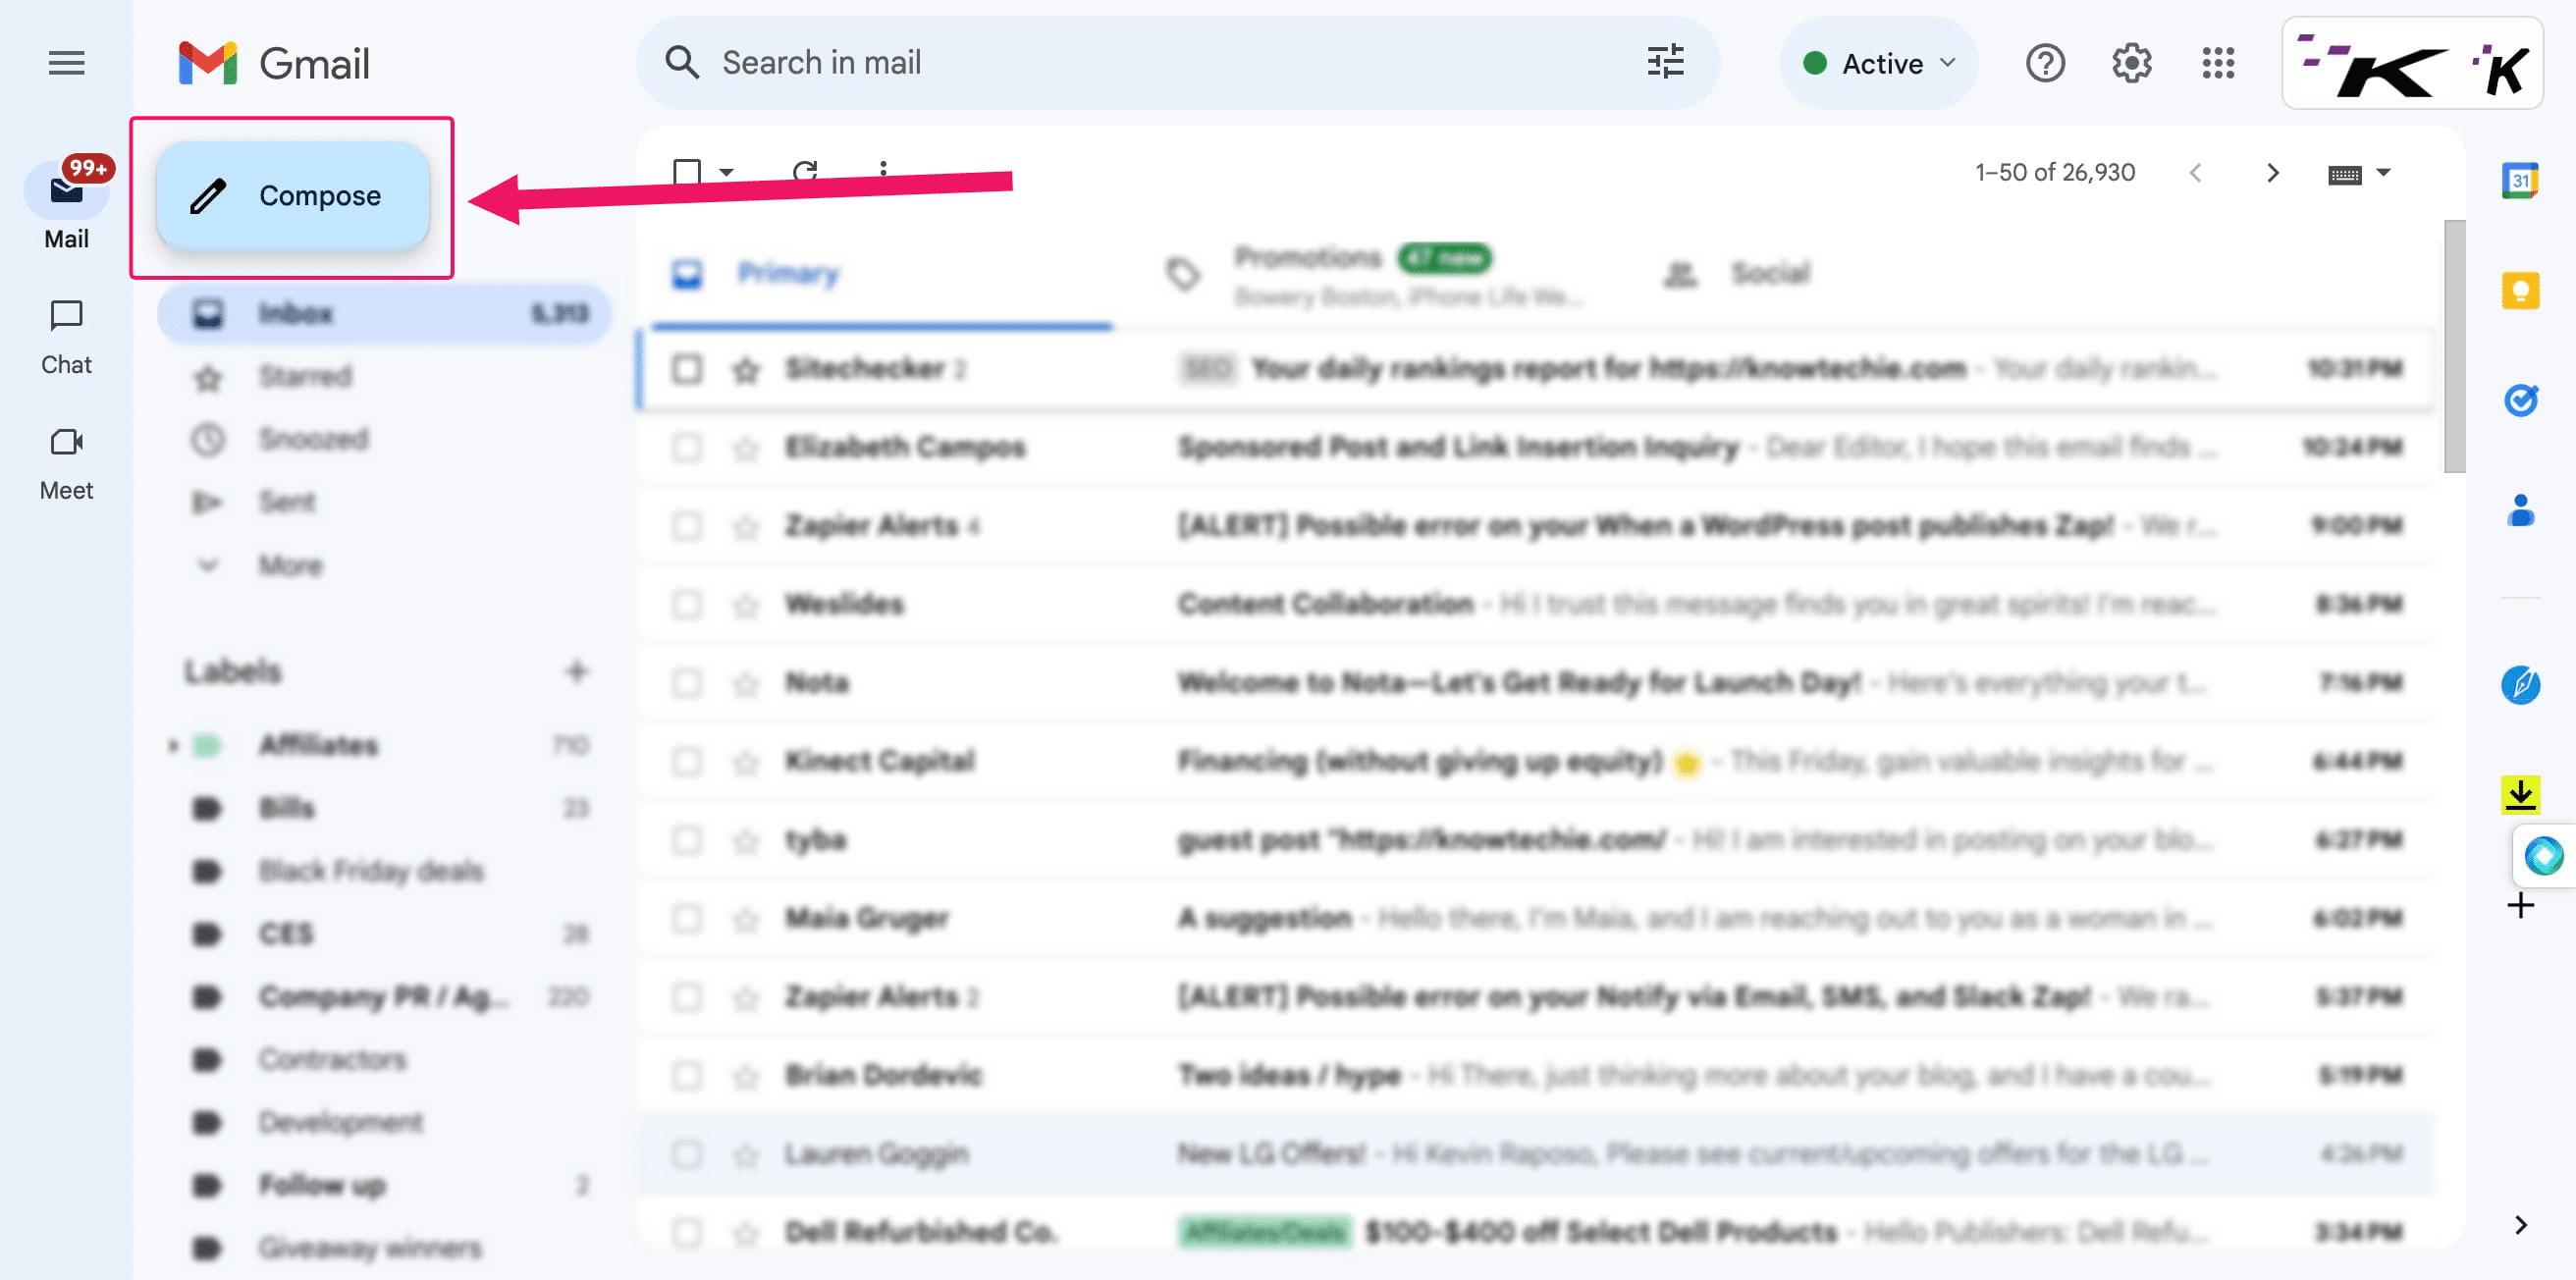
Task: Check the Sitechecker email checkbox
Action: [687, 368]
